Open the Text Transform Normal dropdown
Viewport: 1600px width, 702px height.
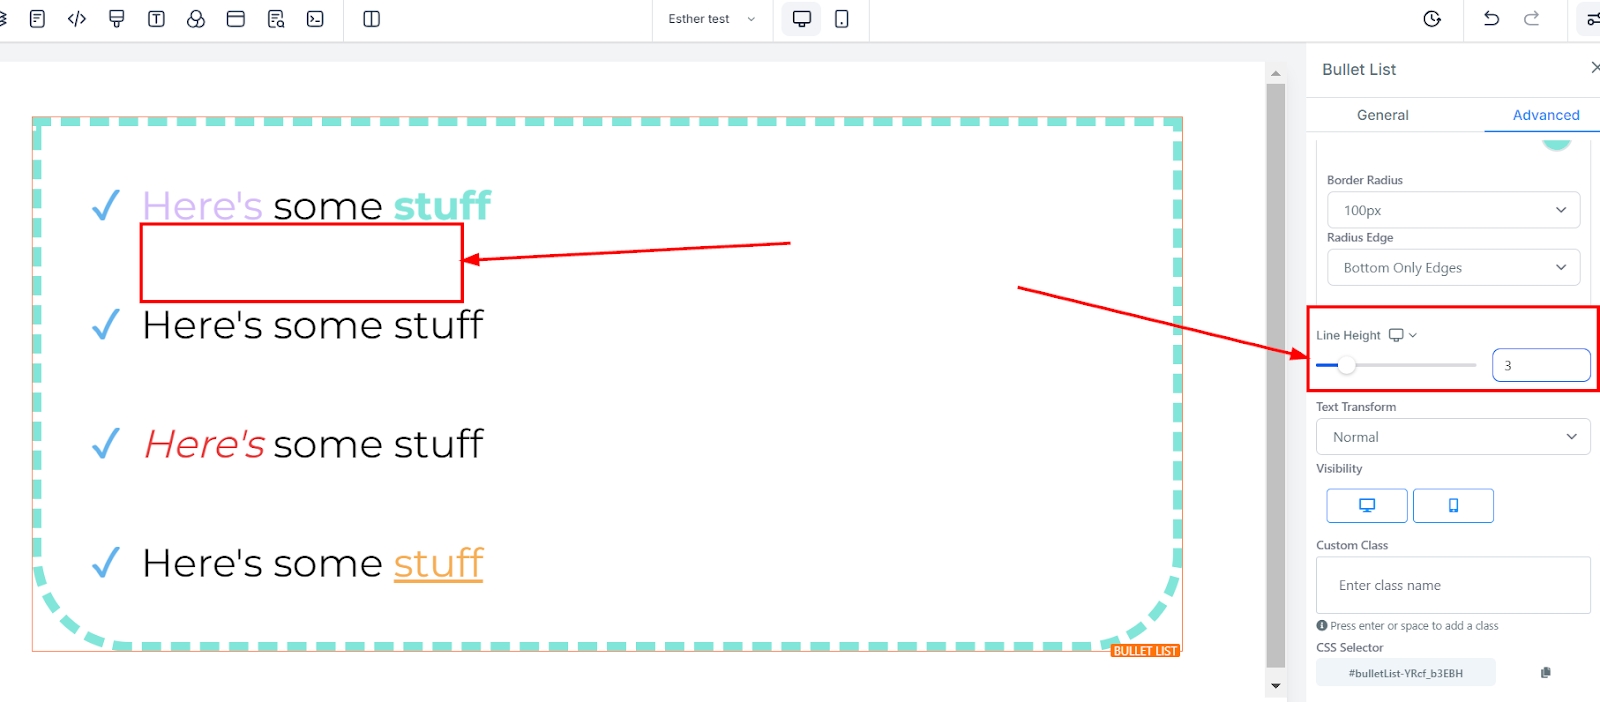click(1453, 437)
